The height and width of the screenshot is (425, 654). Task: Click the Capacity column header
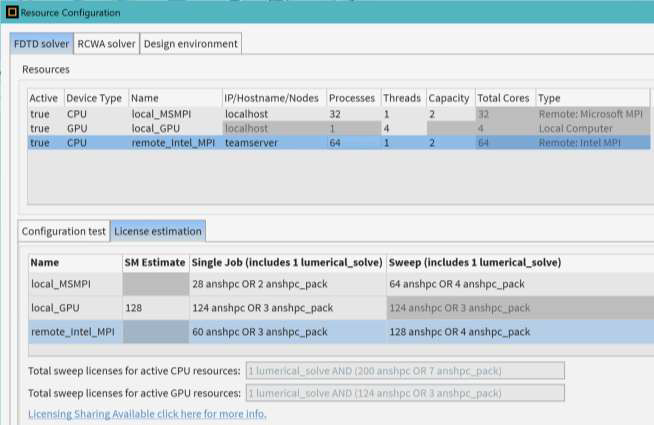pos(450,98)
